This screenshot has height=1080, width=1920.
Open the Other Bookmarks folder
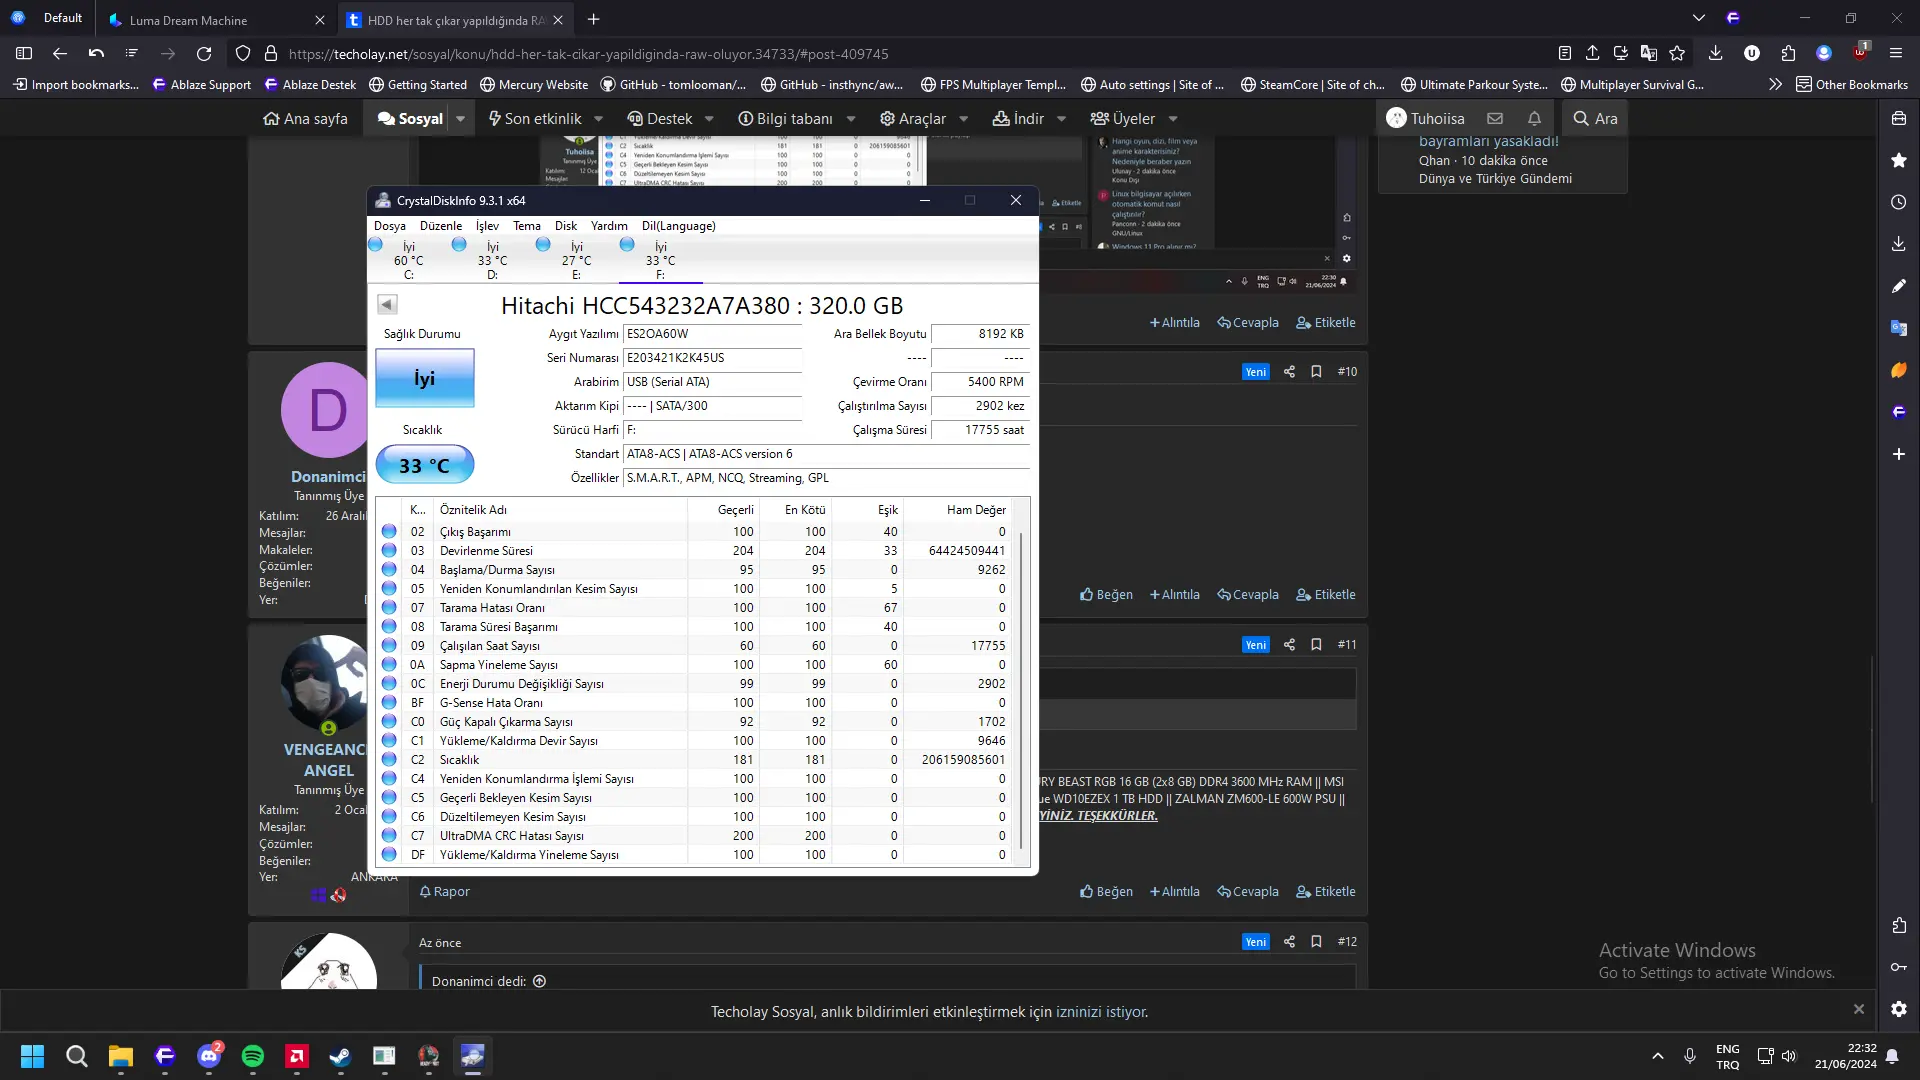tap(1852, 85)
